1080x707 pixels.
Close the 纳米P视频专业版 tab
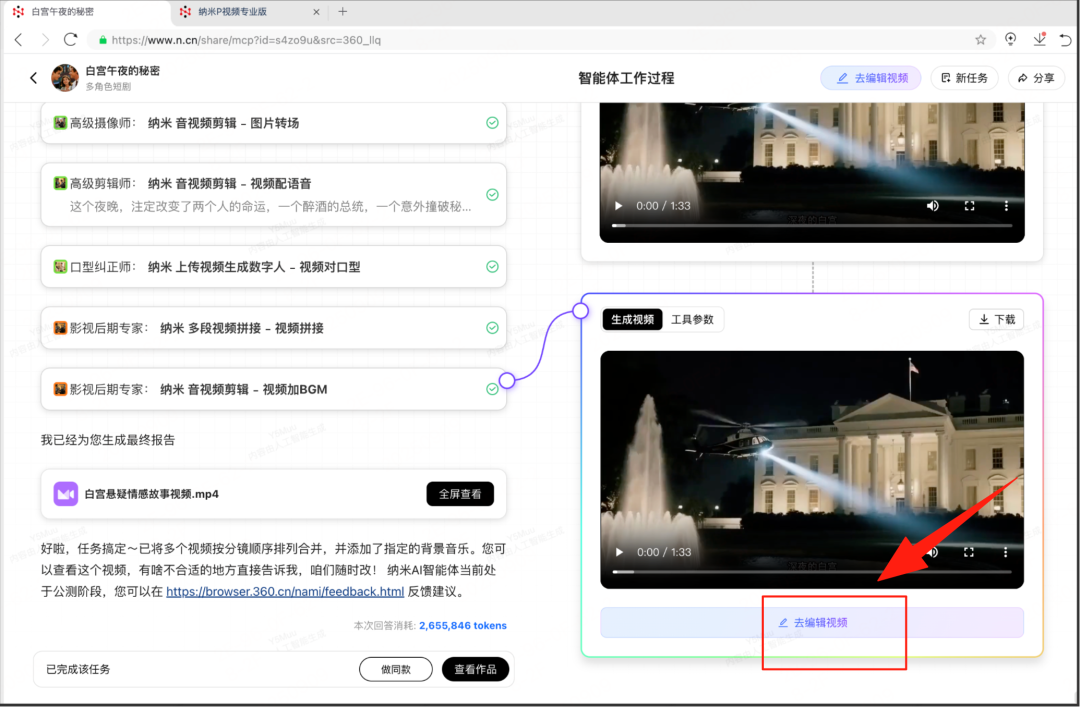point(316,12)
